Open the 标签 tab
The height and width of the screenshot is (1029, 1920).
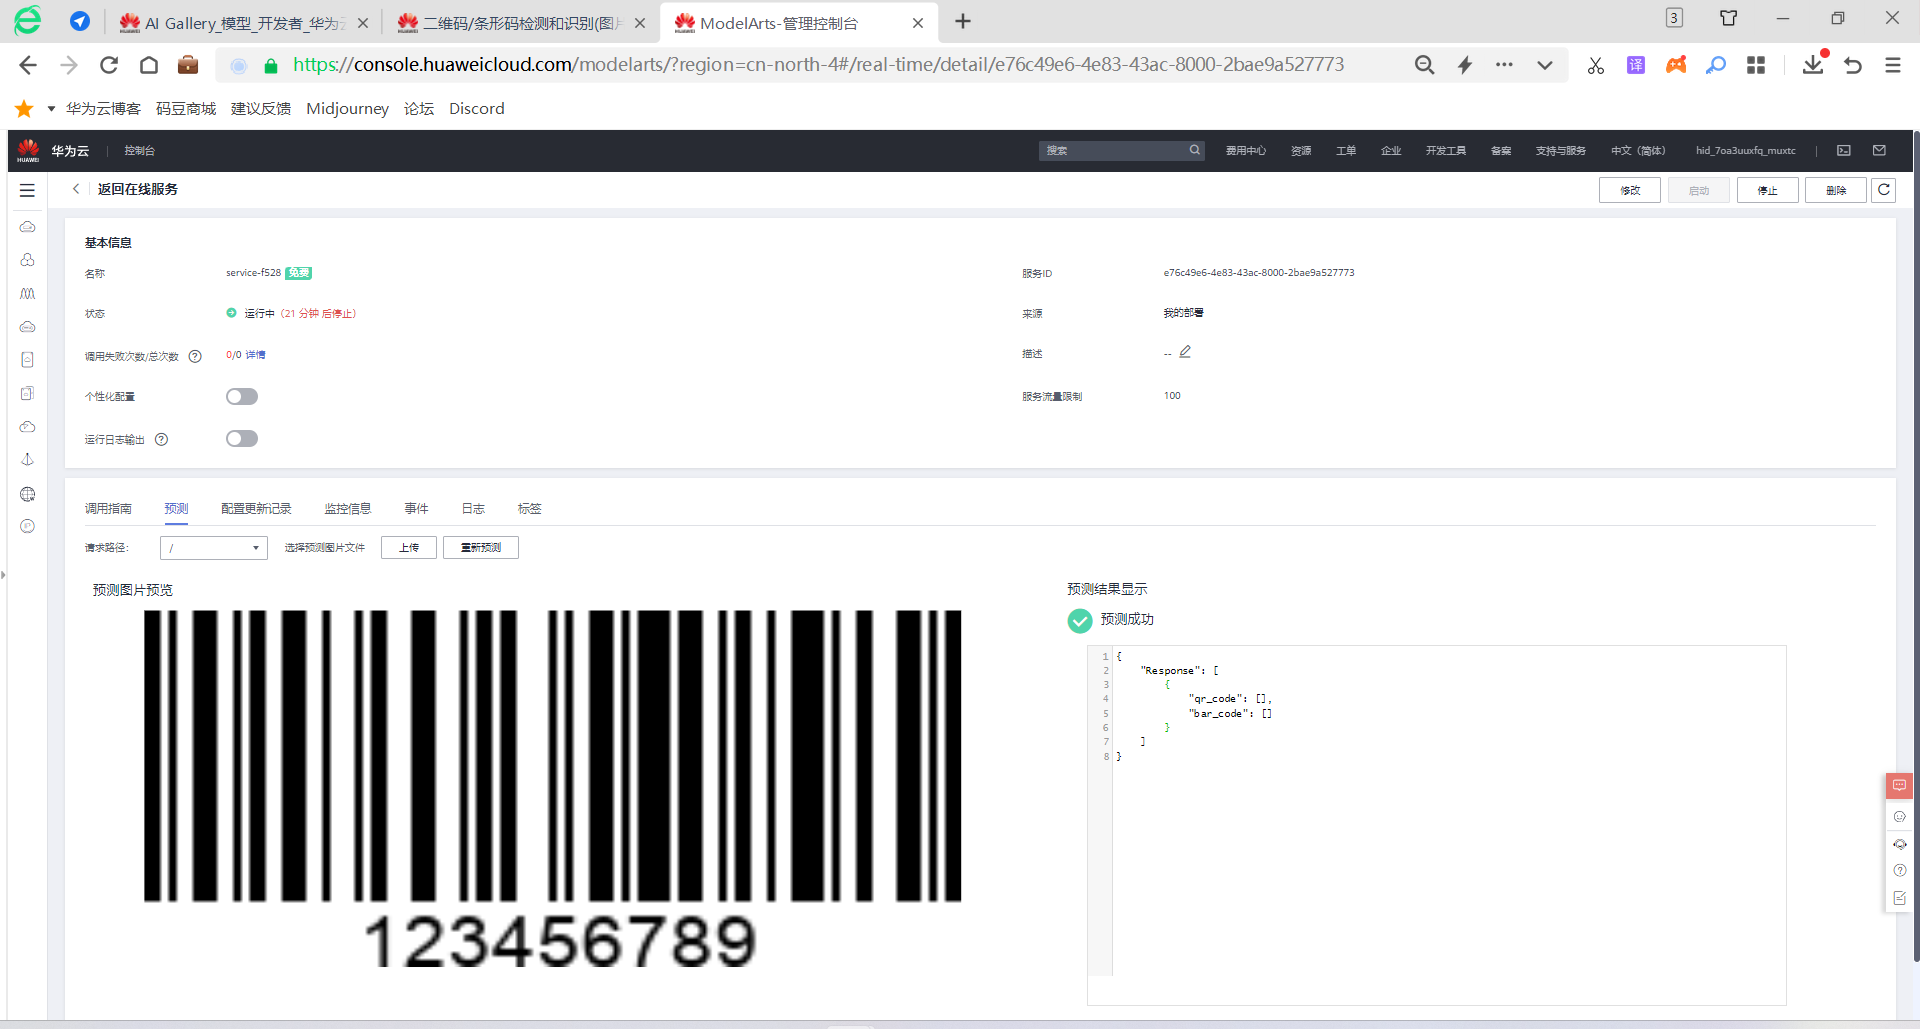(x=529, y=509)
